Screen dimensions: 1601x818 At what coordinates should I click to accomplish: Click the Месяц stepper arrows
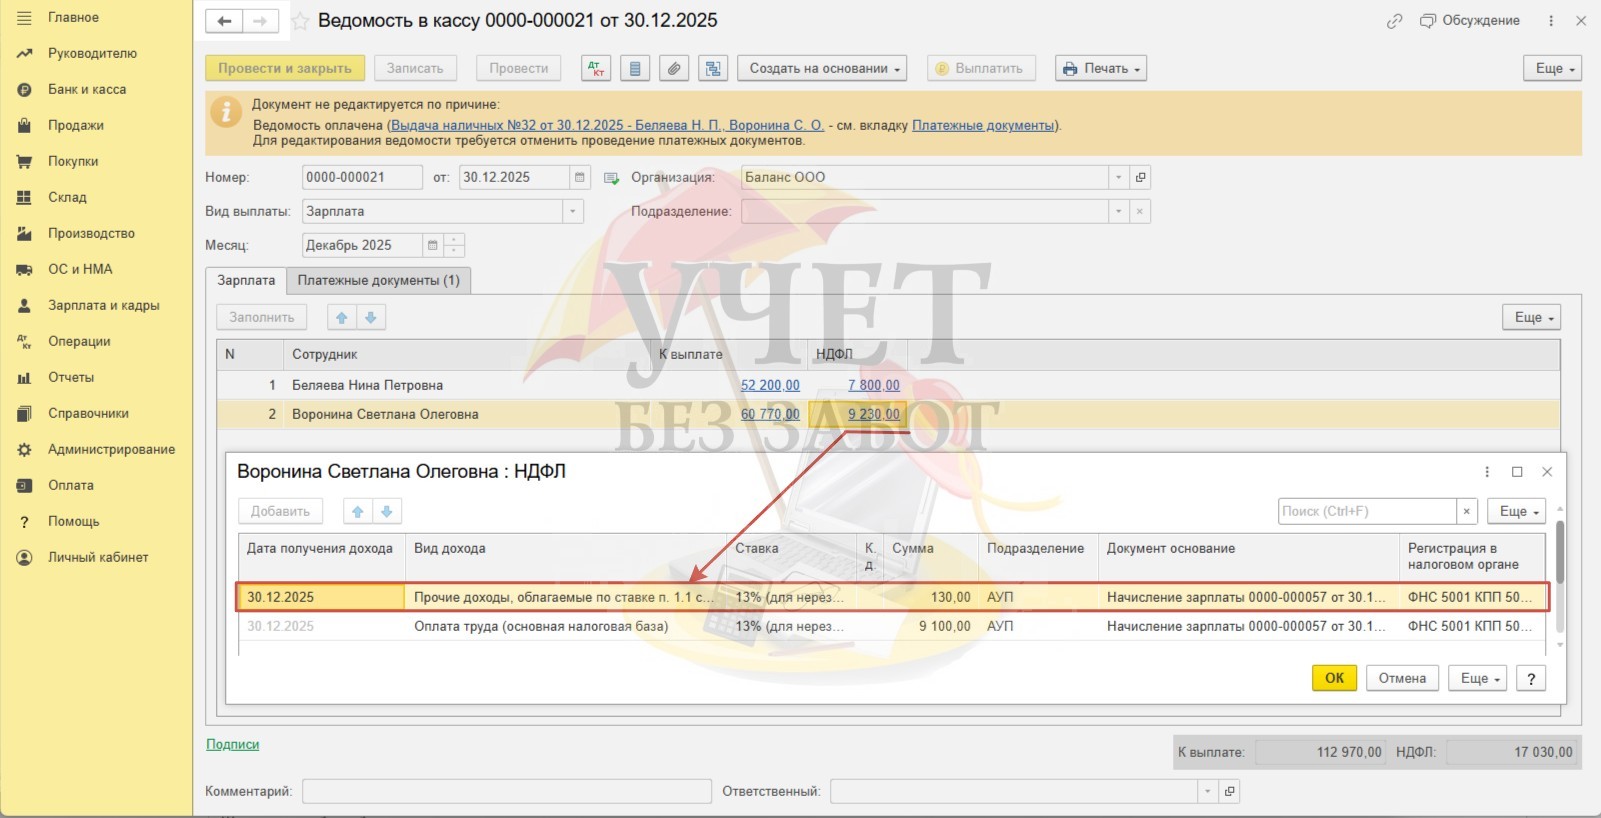point(454,245)
